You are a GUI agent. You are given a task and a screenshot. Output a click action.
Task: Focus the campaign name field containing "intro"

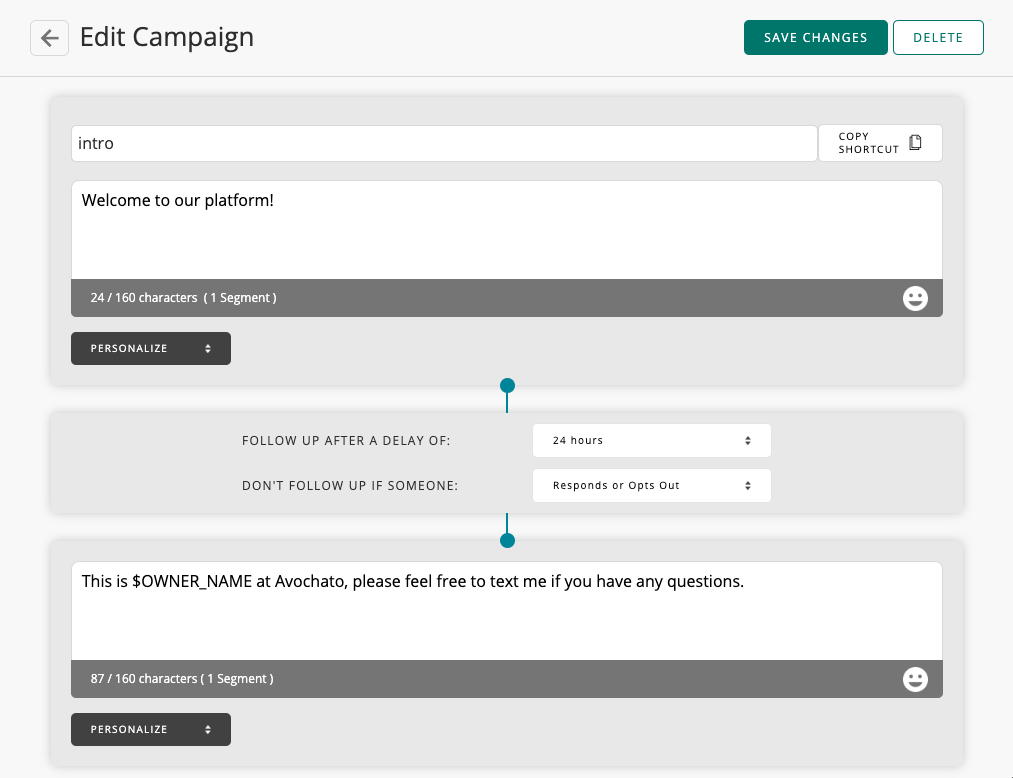coord(443,144)
